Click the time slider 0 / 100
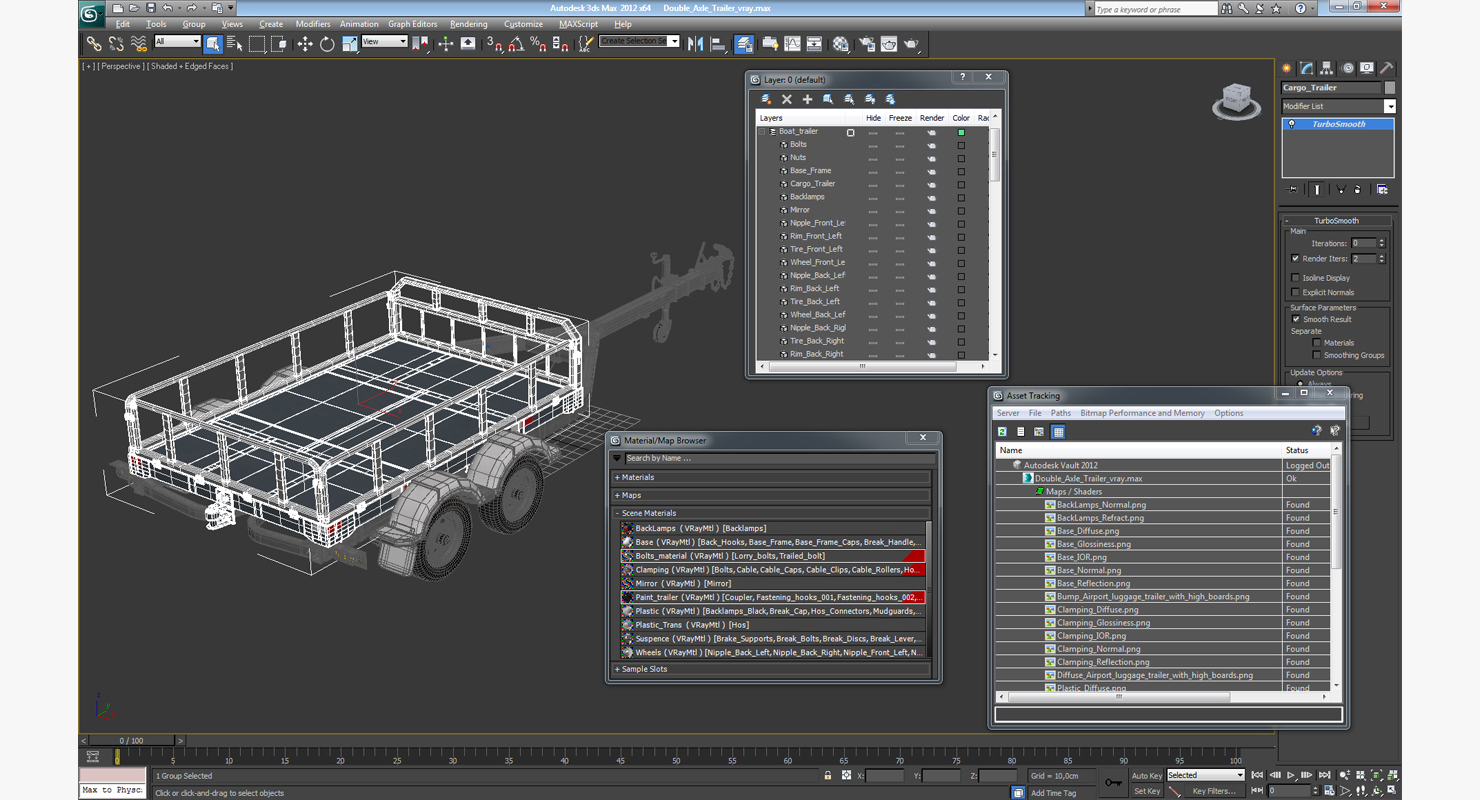The image size is (1480, 800). tap(131, 741)
